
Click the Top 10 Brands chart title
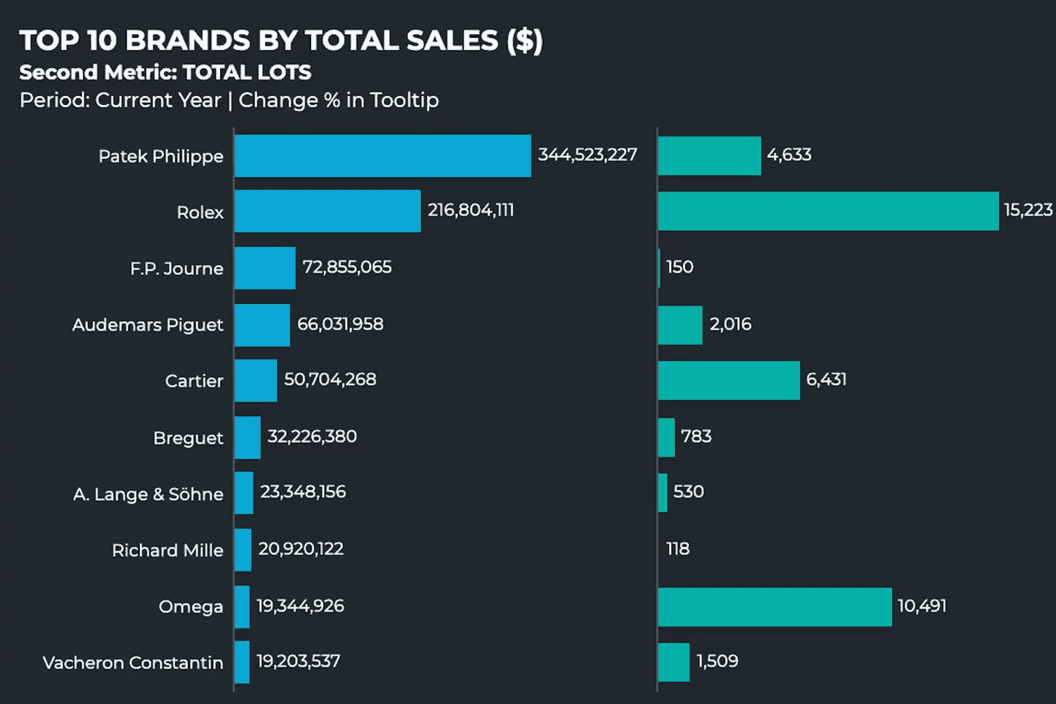(x=281, y=41)
